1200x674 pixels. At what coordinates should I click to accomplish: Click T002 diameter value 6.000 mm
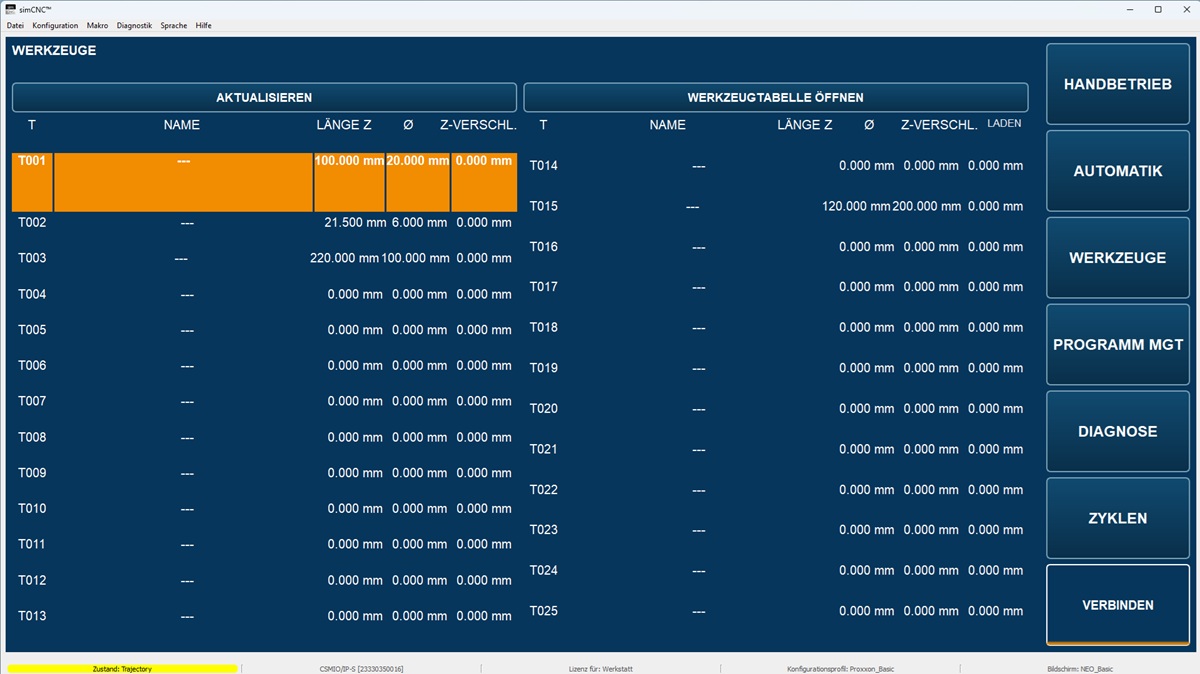click(420, 222)
